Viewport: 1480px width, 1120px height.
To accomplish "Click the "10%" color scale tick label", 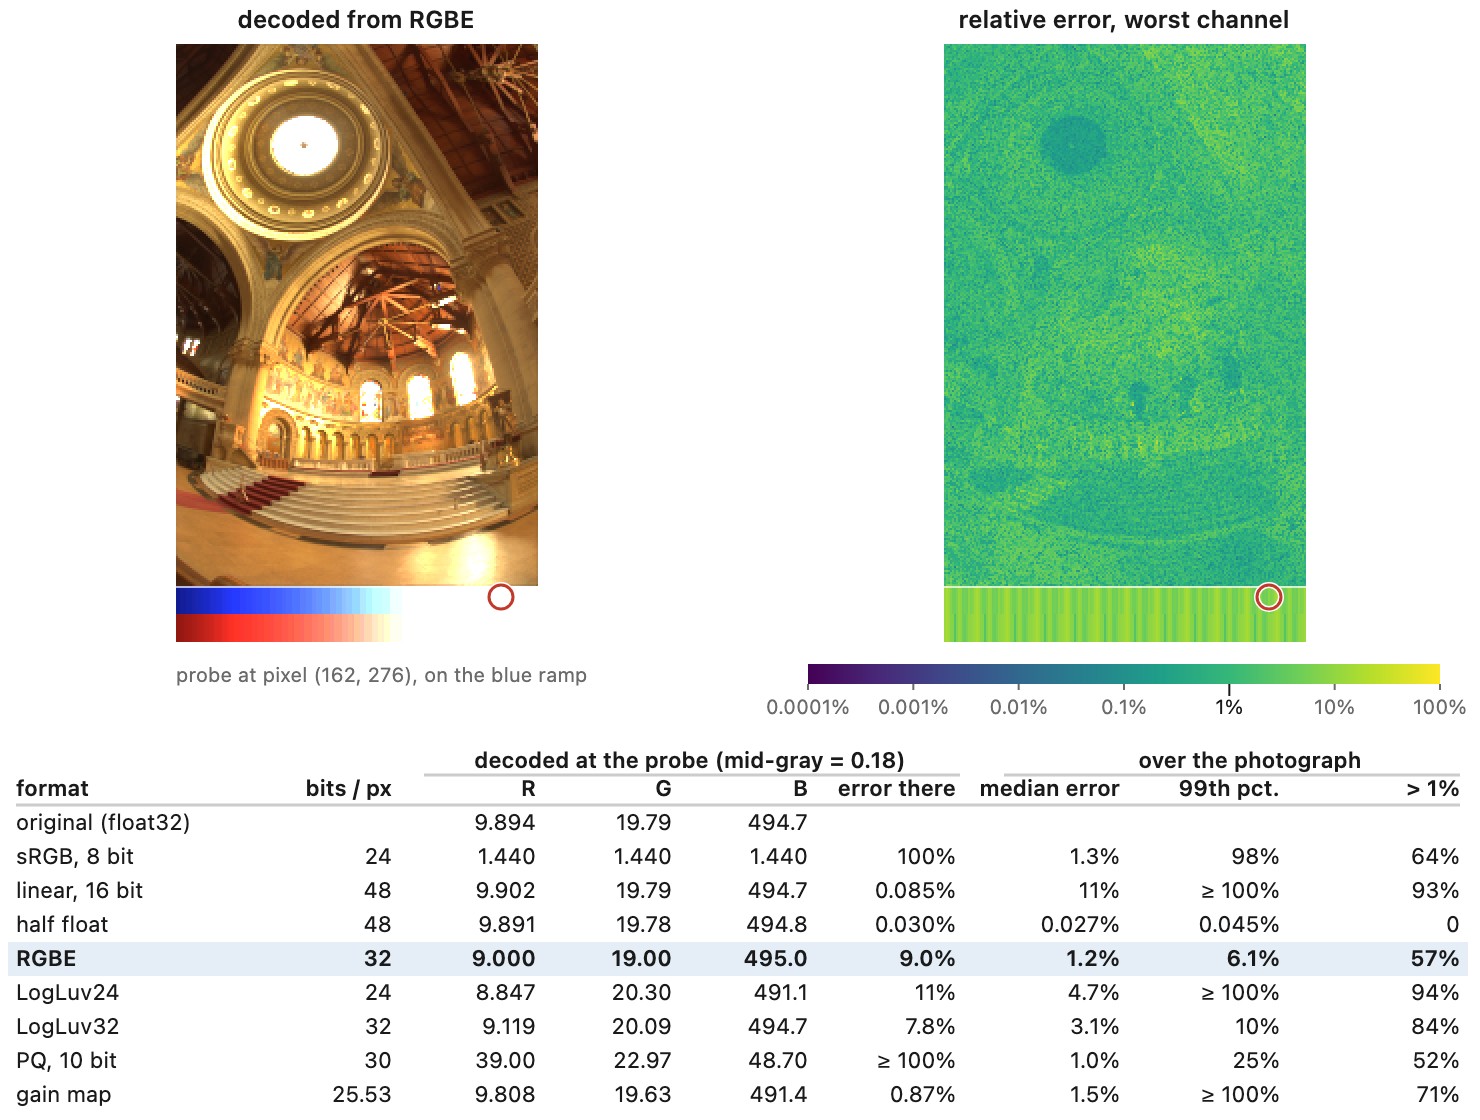I will pyautogui.click(x=1334, y=707).
